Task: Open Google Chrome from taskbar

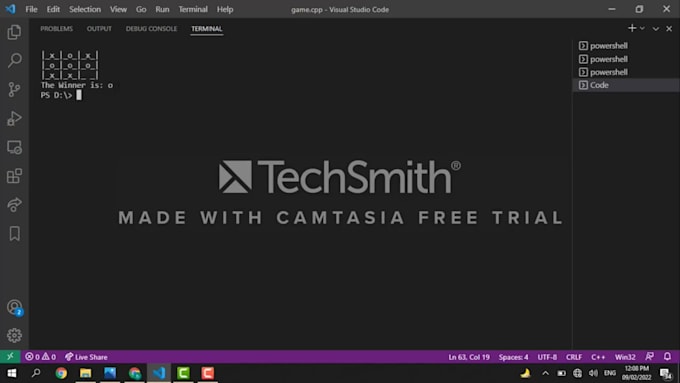Action: (x=61, y=373)
